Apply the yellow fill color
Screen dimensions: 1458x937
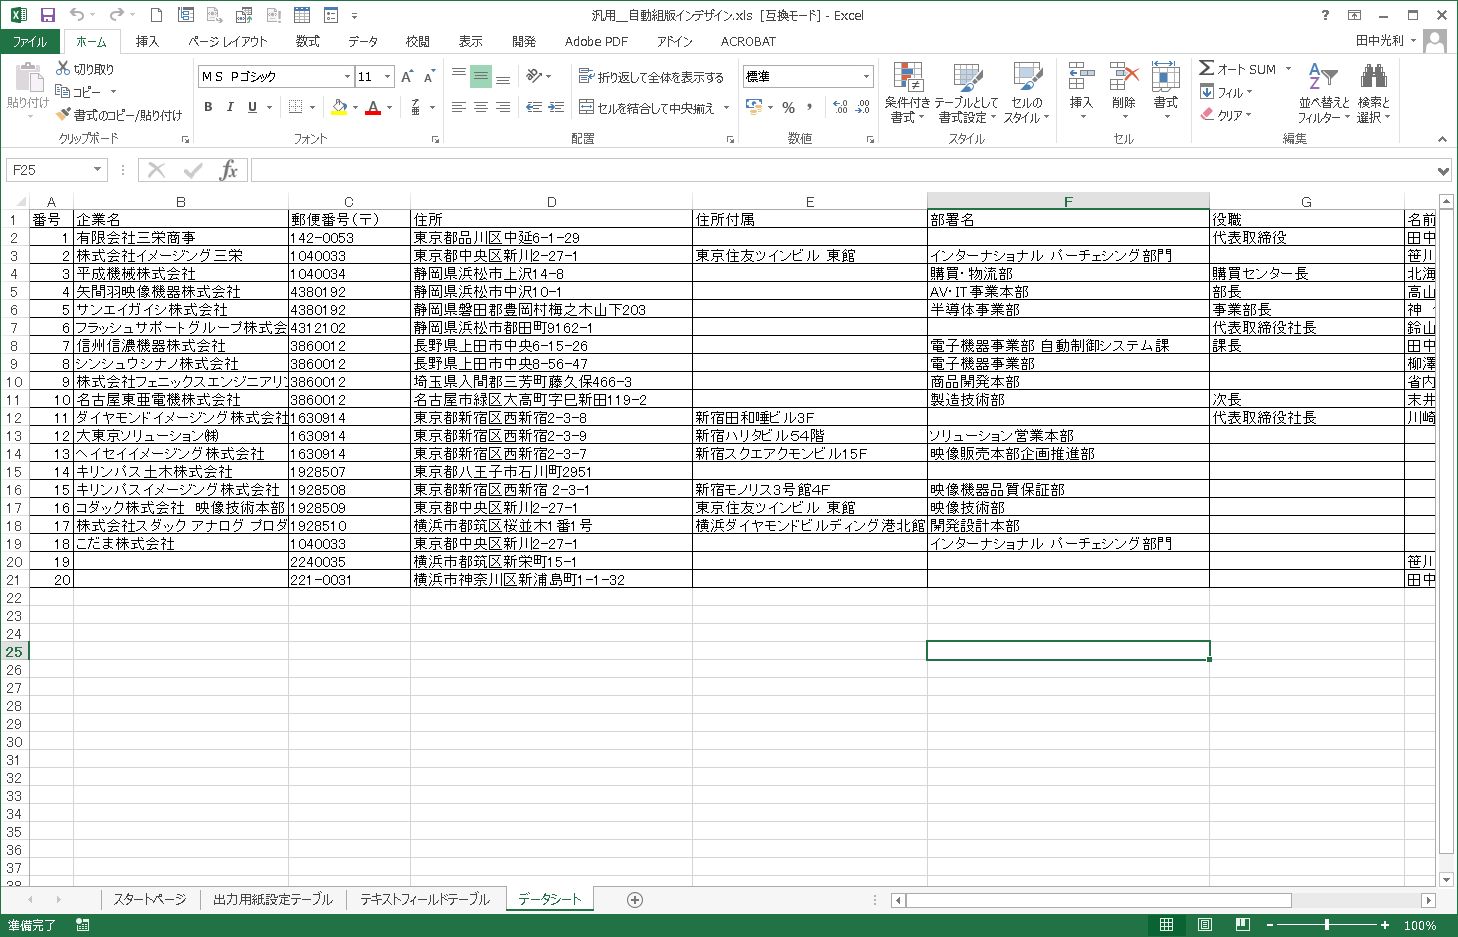339,107
